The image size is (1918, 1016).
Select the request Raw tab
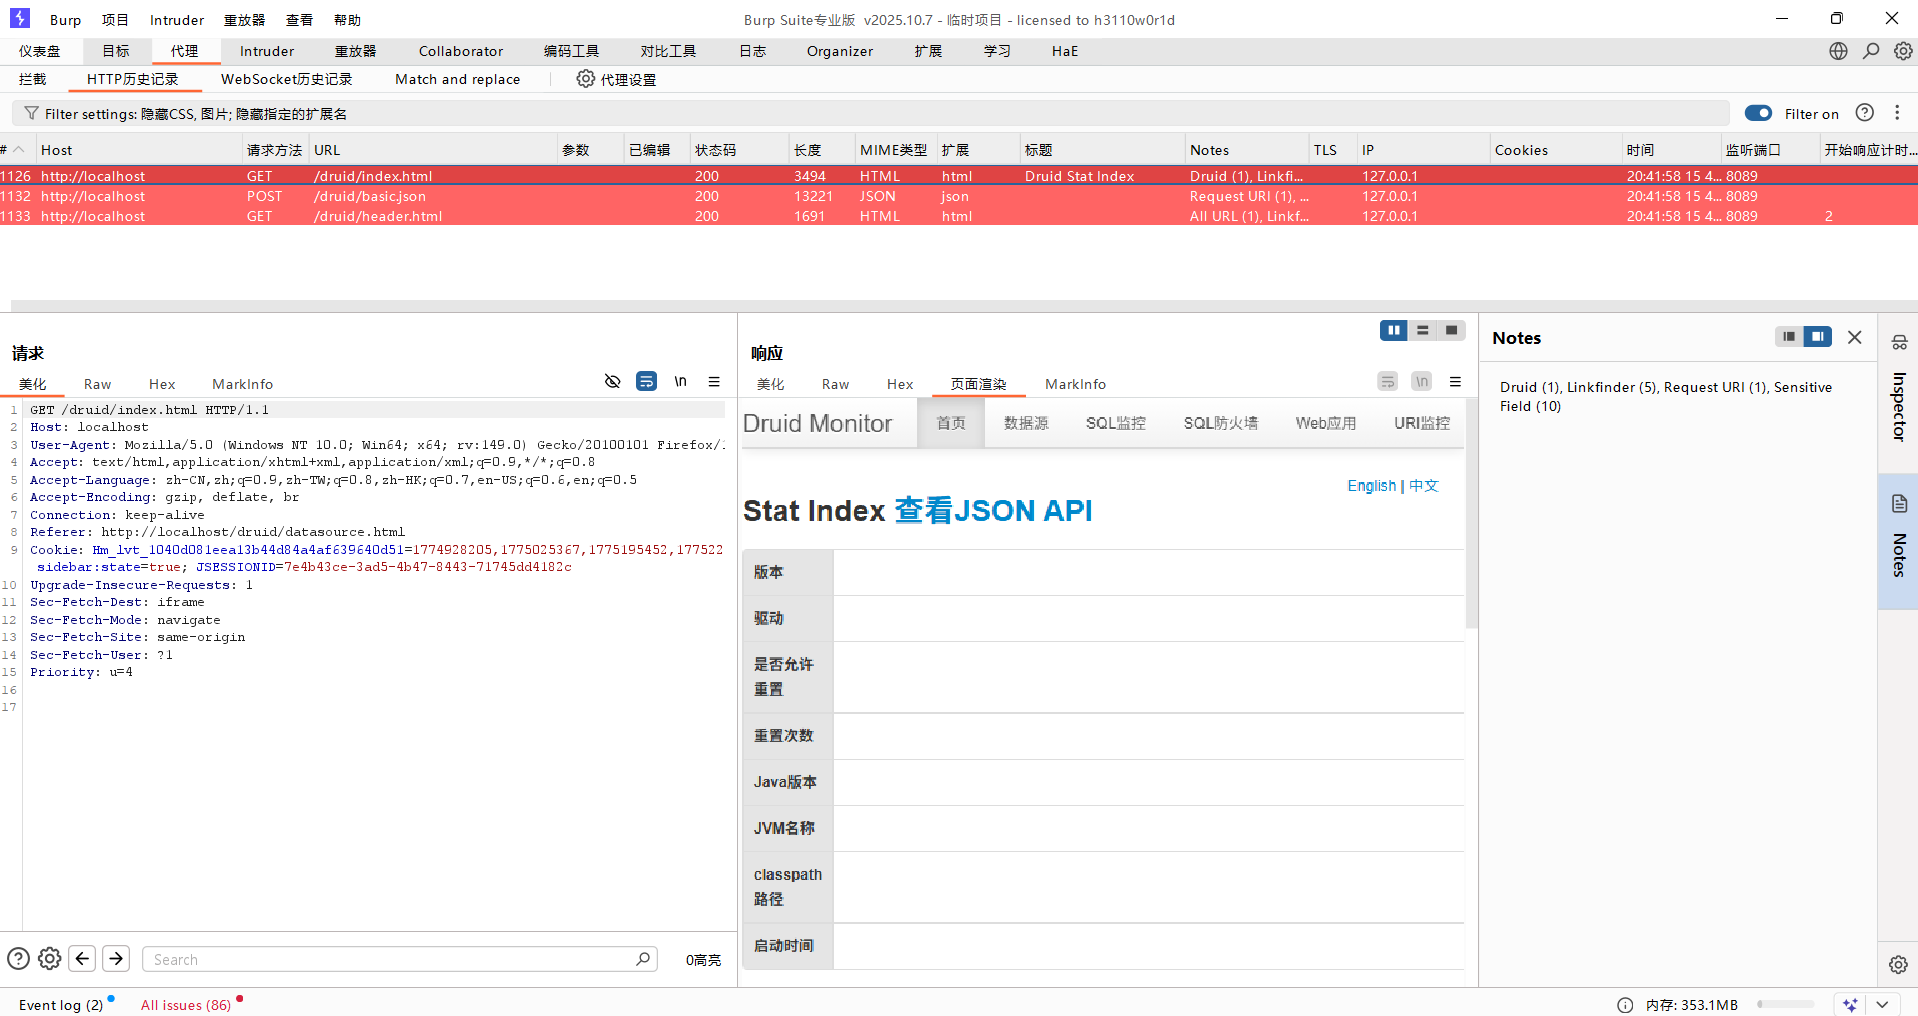(98, 384)
